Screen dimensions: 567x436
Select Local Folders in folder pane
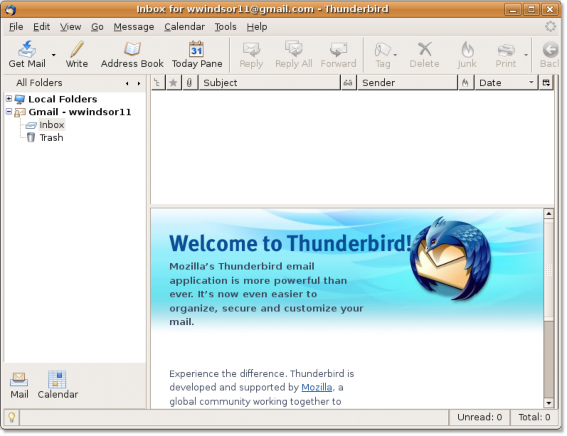[63, 99]
